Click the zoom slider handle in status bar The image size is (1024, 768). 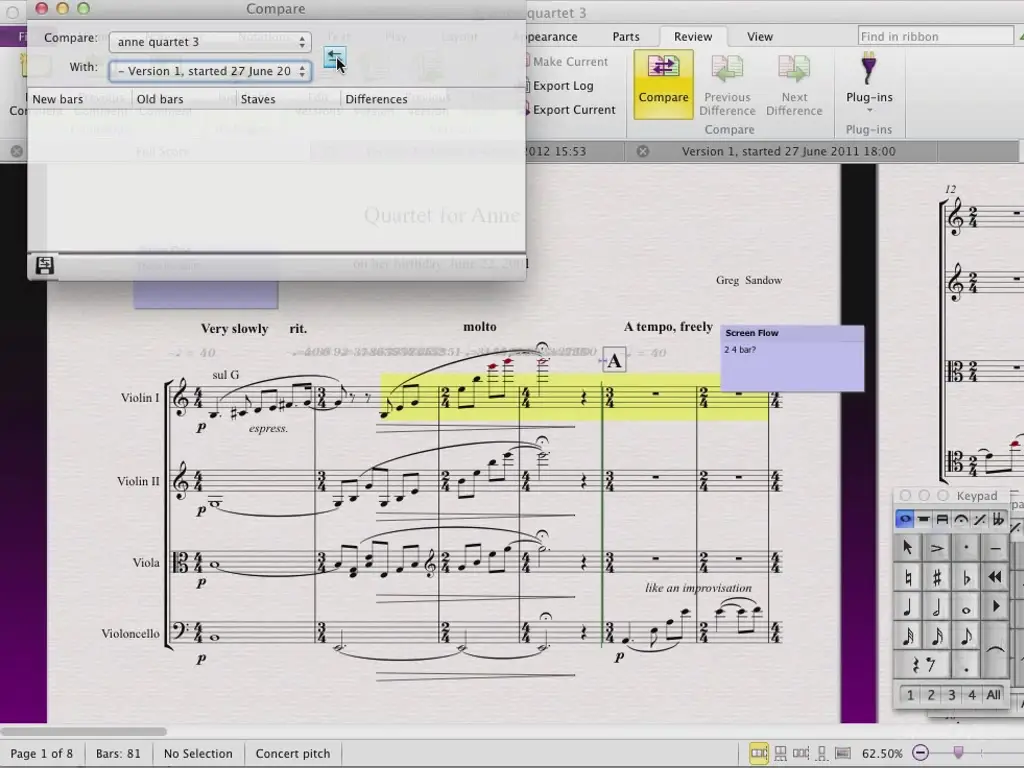click(958, 753)
